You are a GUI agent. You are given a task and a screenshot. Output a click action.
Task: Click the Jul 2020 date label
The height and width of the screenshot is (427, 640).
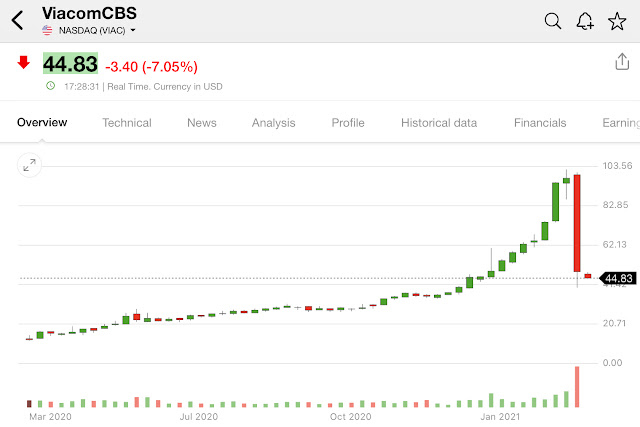pyautogui.click(x=199, y=417)
